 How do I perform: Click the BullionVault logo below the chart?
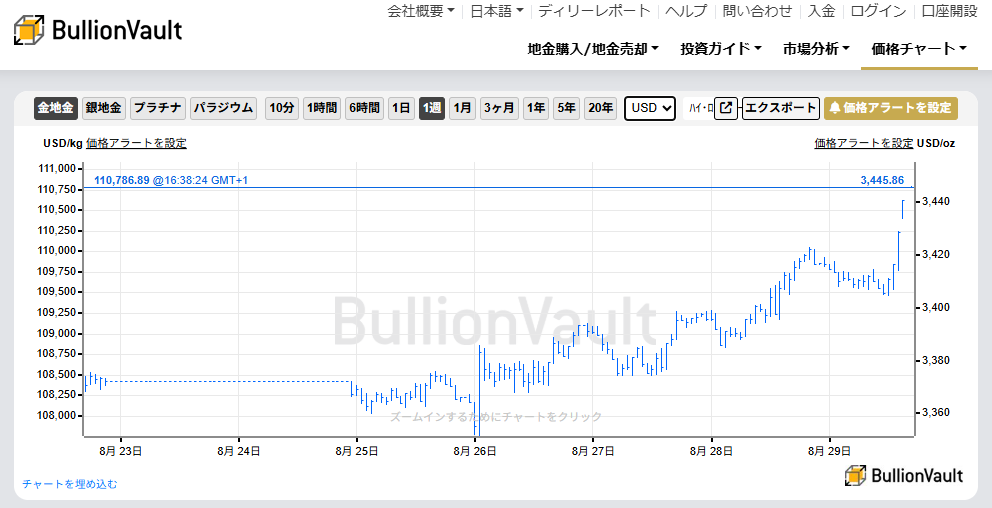pos(903,475)
